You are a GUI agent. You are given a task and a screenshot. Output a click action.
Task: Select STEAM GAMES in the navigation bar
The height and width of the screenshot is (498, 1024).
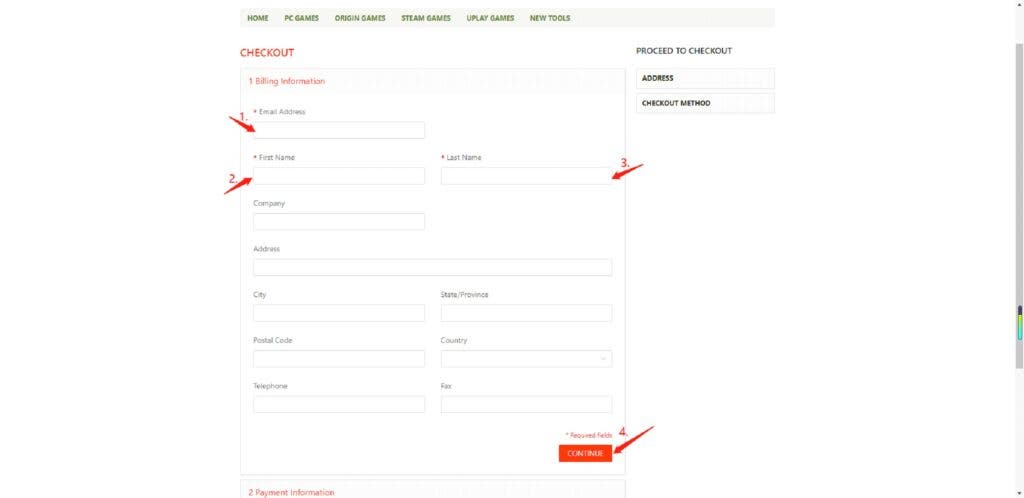(426, 18)
